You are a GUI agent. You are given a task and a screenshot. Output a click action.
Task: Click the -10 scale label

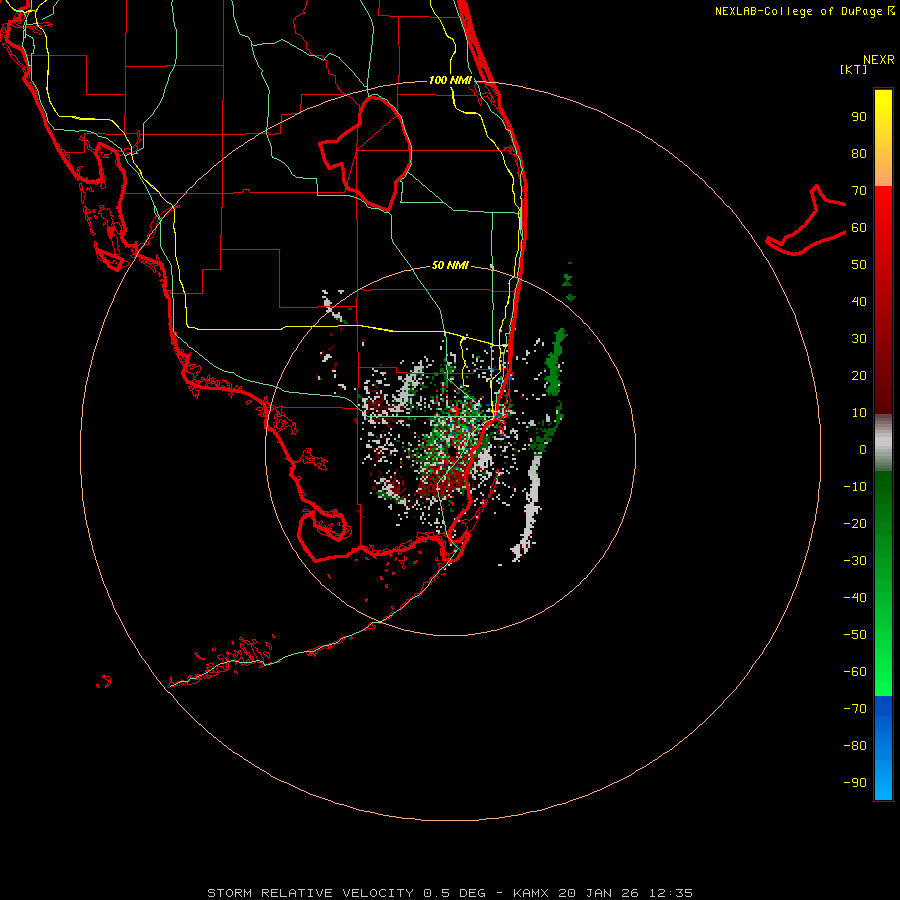tap(855, 487)
